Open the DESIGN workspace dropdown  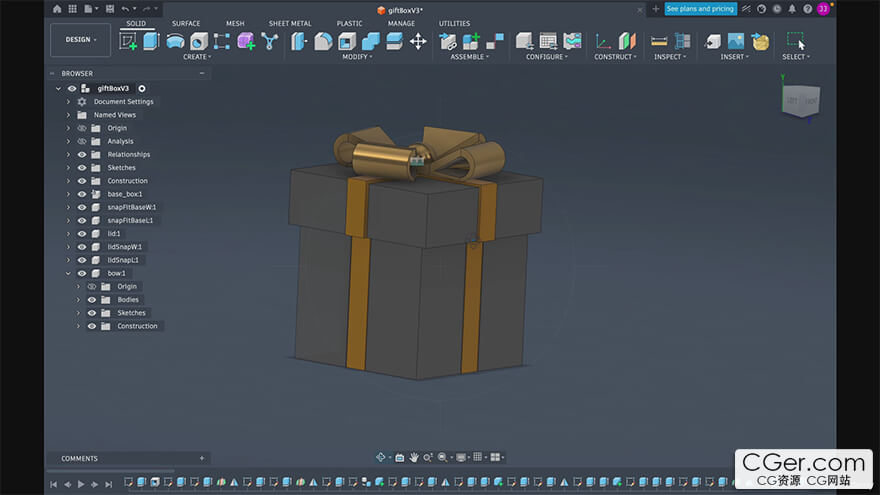[x=80, y=40]
